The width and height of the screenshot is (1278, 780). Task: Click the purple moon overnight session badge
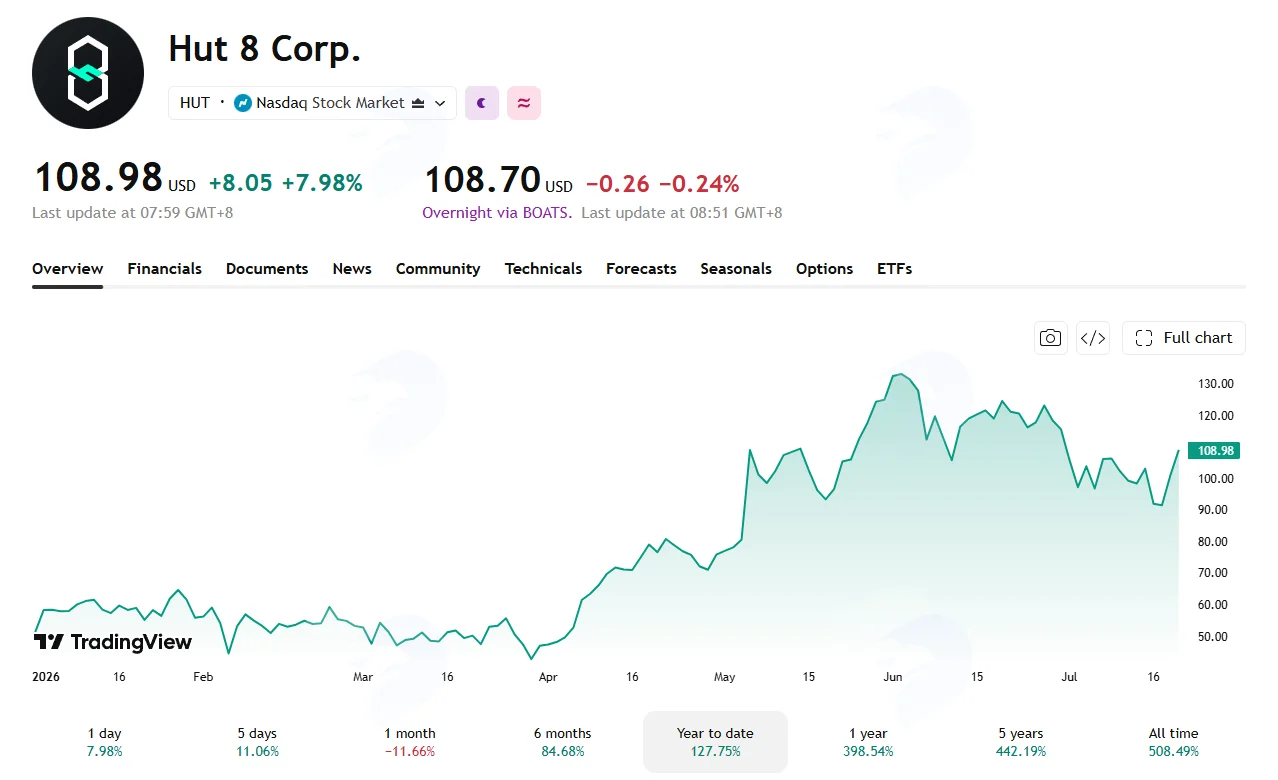click(x=482, y=103)
